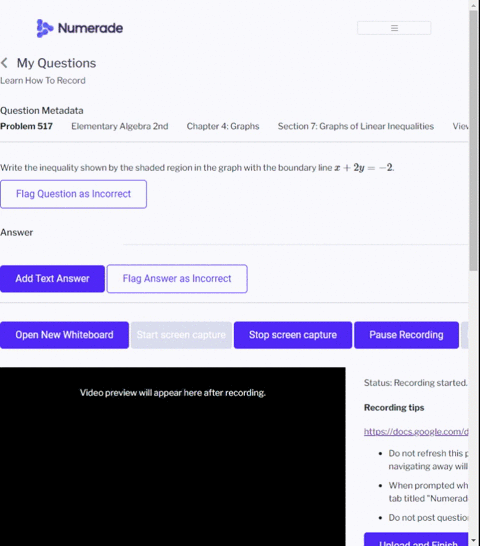Viewport: 480px width, 546px height.
Task: Select Elementary Algebra 2nd metadata item
Action: click(x=120, y=126)
